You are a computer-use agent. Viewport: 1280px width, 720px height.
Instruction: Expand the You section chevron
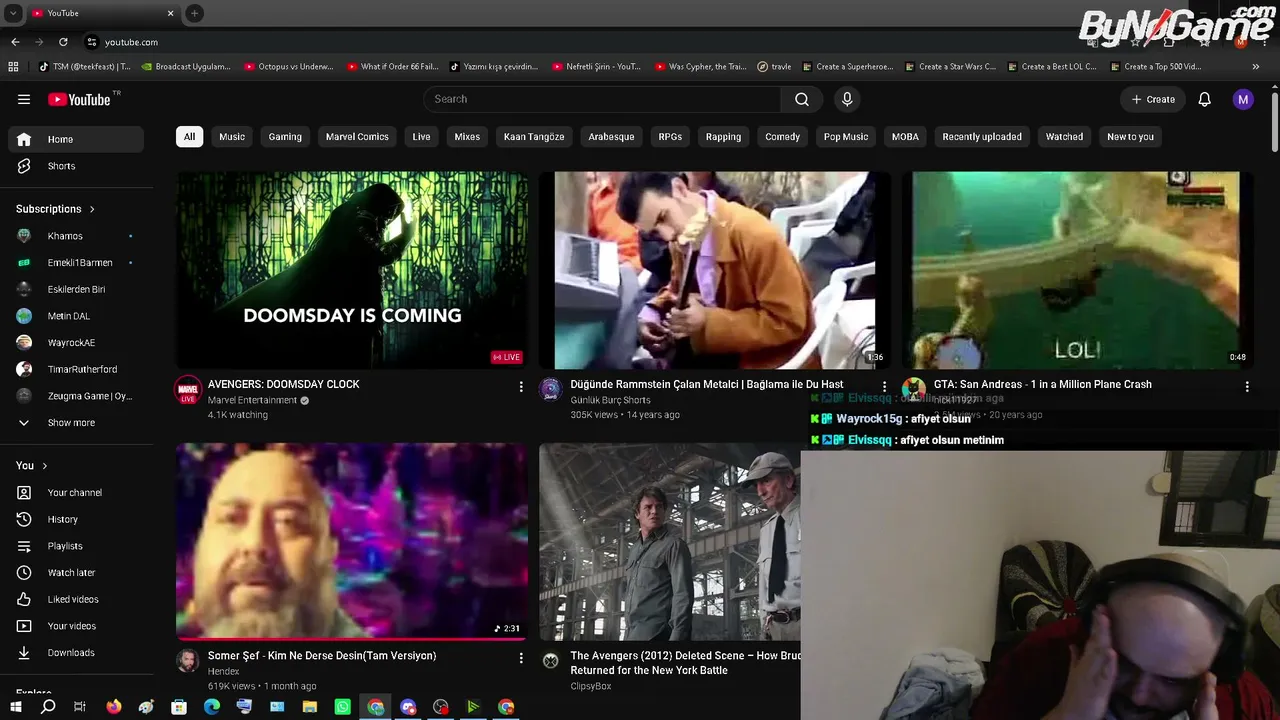pos(45,466)
